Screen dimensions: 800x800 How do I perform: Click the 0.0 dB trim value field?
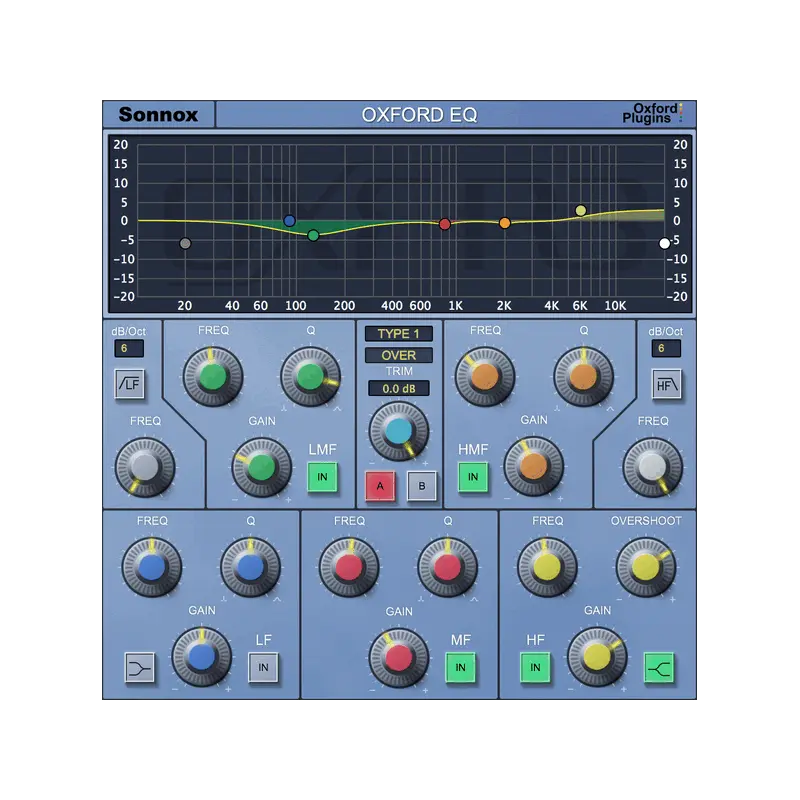coord(398,389)
